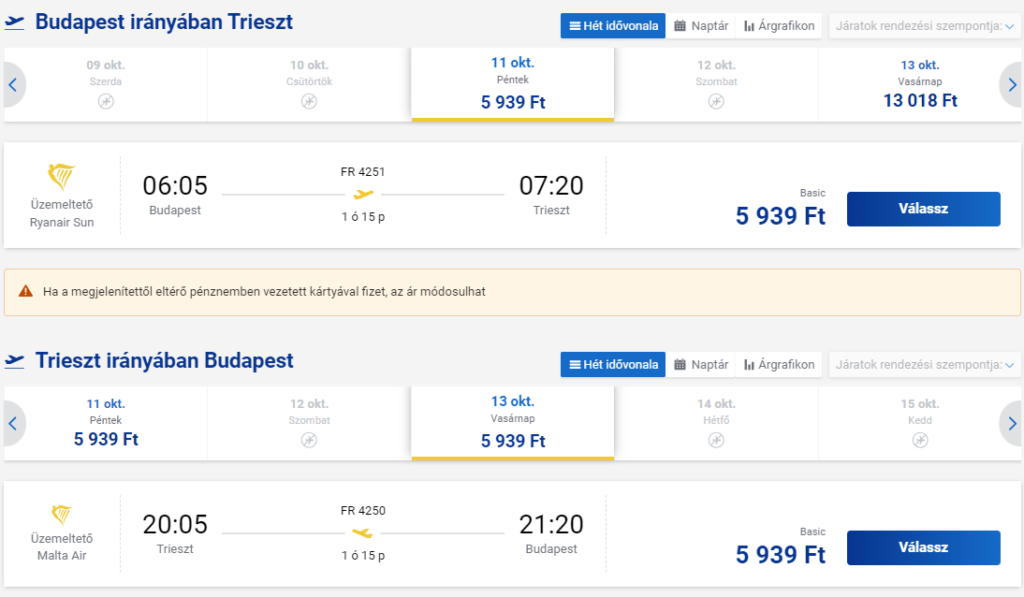
Task: Open the return Járatok rendezési szempontja dropdown
Action: pos(924,364)
